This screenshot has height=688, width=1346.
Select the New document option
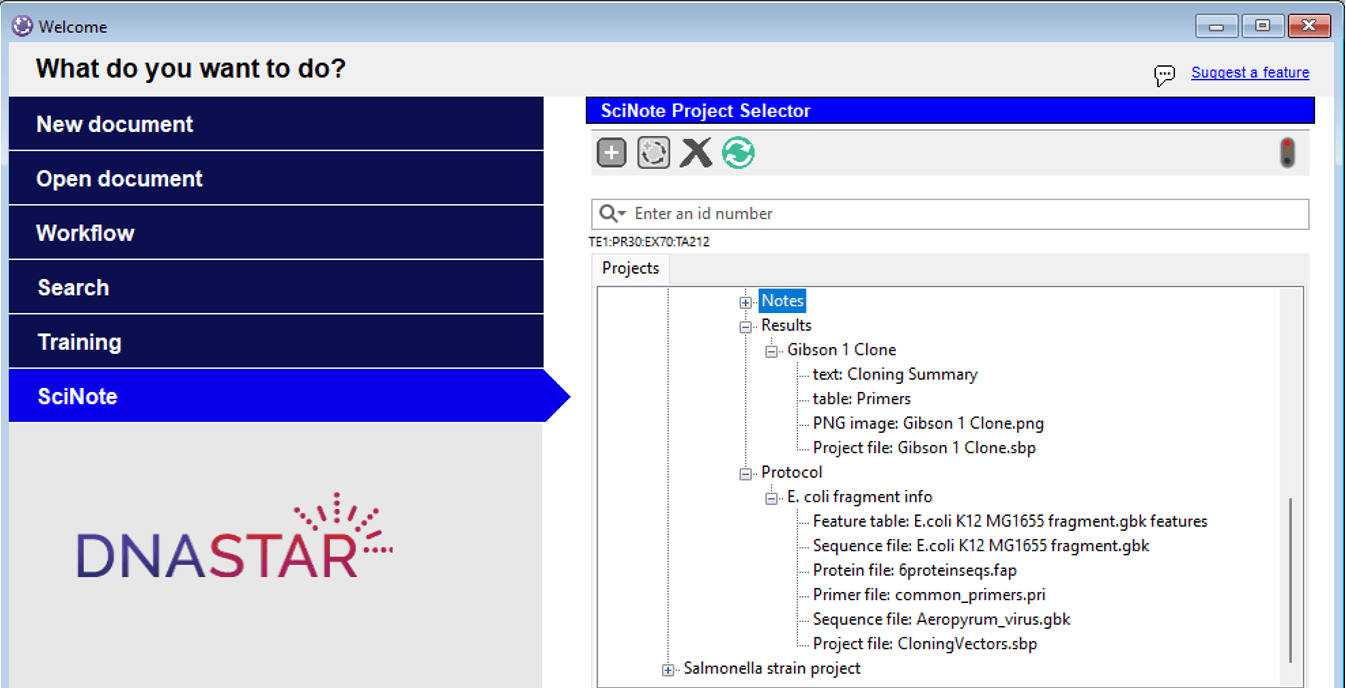click(x=276, y=124)
